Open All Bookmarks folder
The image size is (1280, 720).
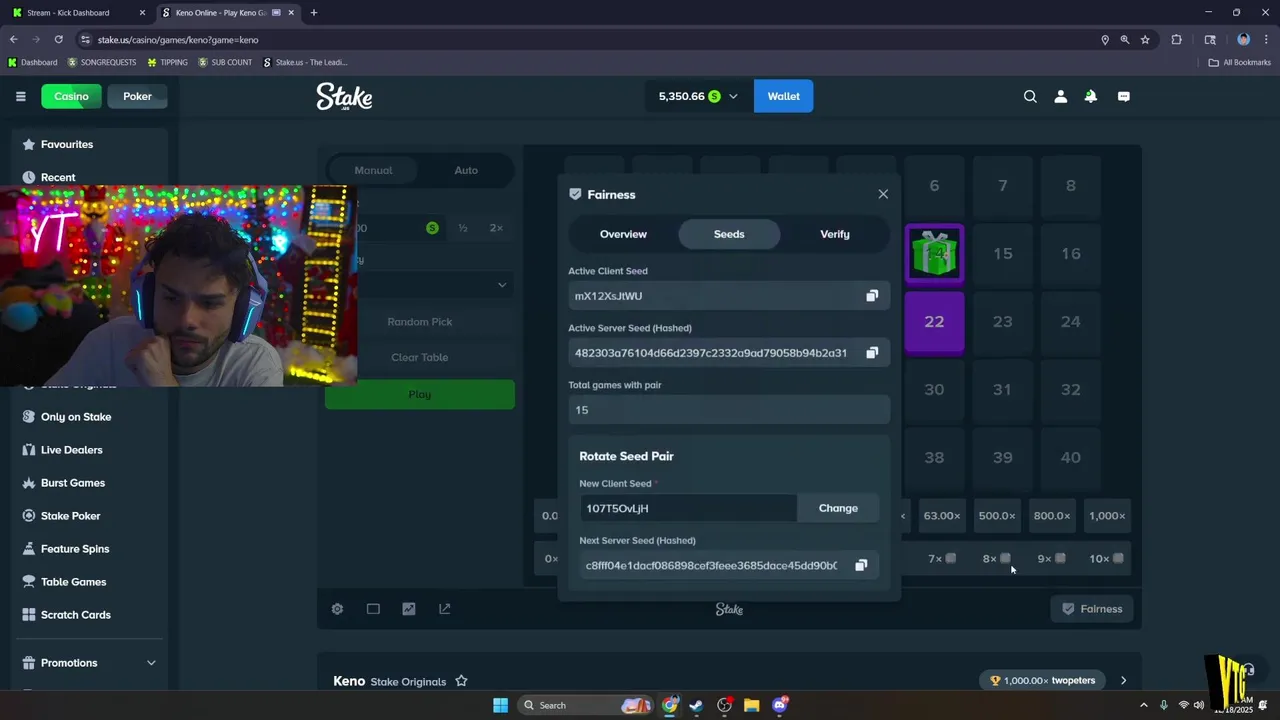click(1239, 62)
